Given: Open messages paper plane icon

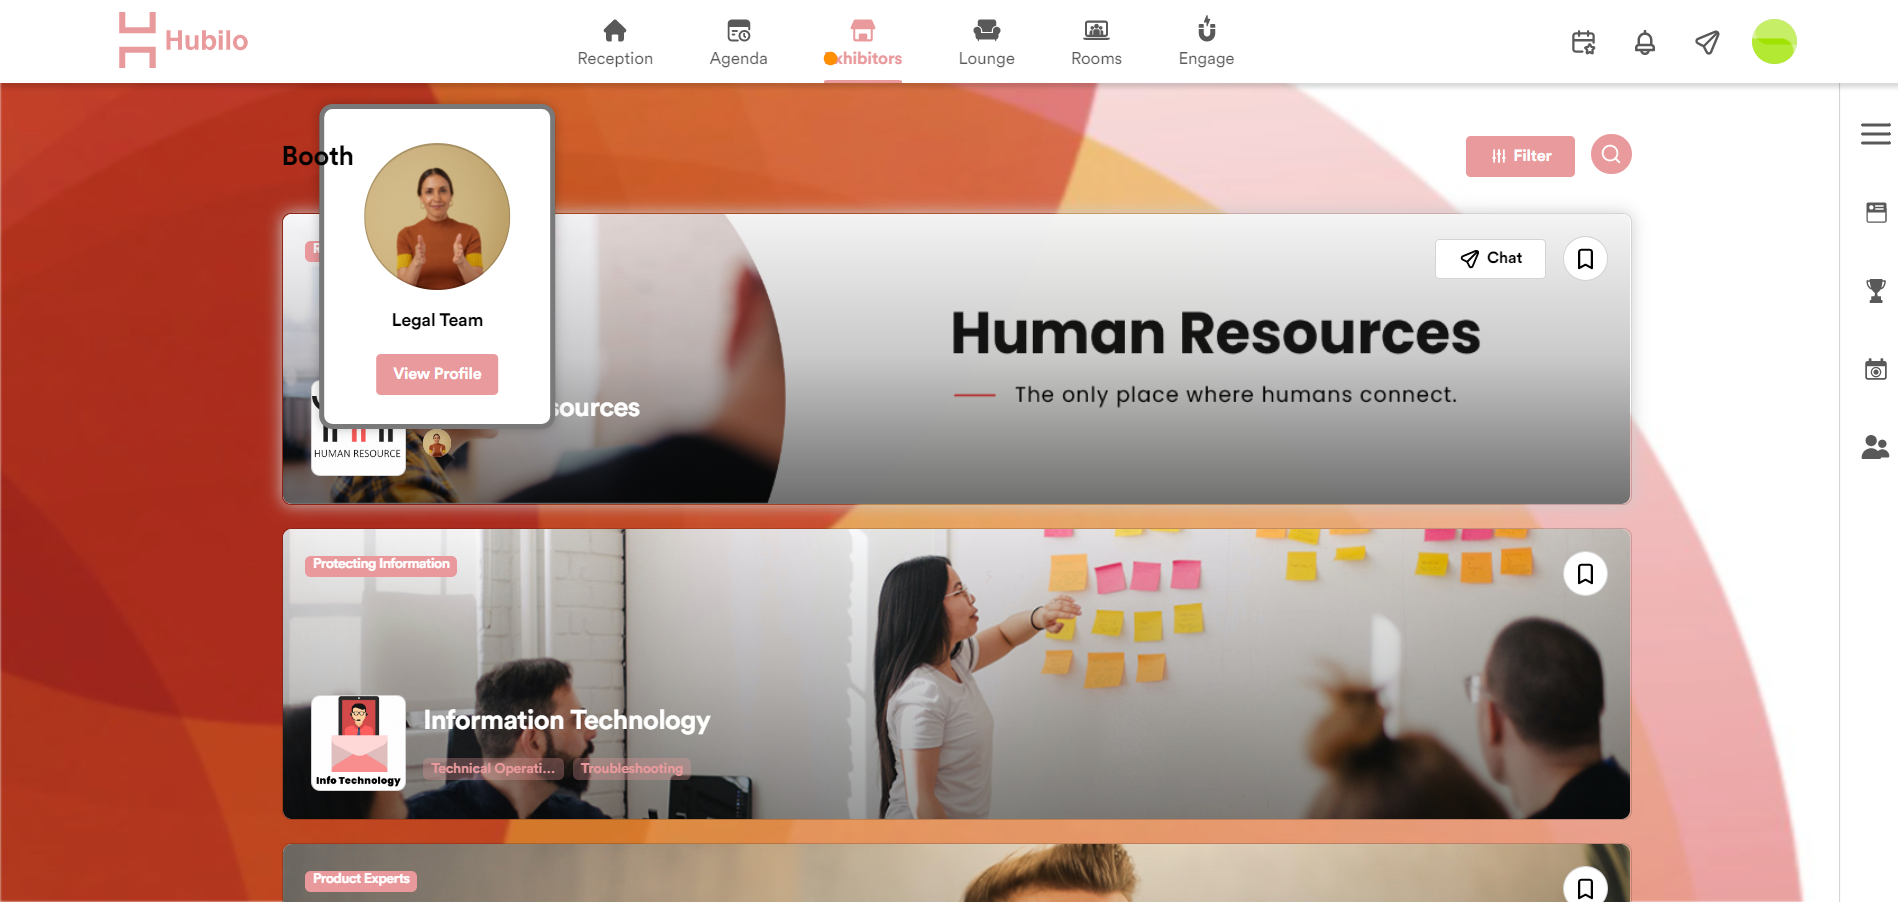Looking at the screenshot, I should [x=1707, y=42].
